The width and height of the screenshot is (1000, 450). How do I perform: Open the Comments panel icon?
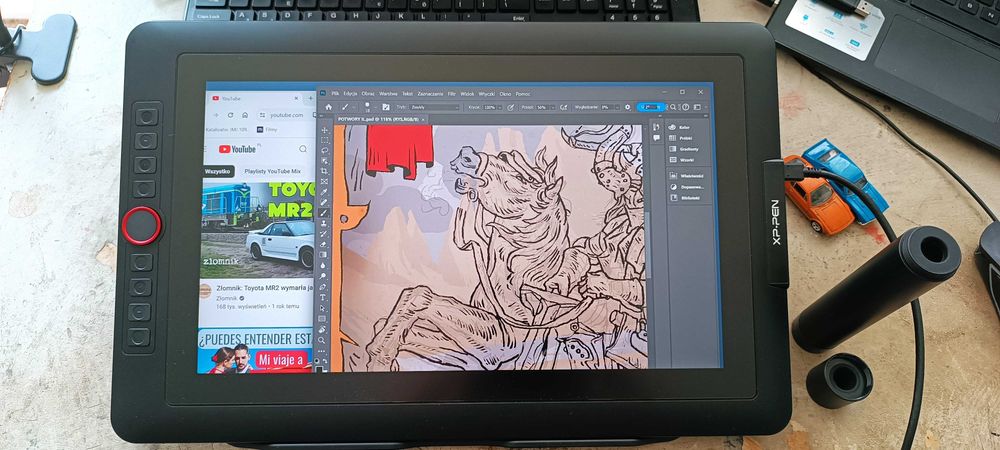(656, 138)
